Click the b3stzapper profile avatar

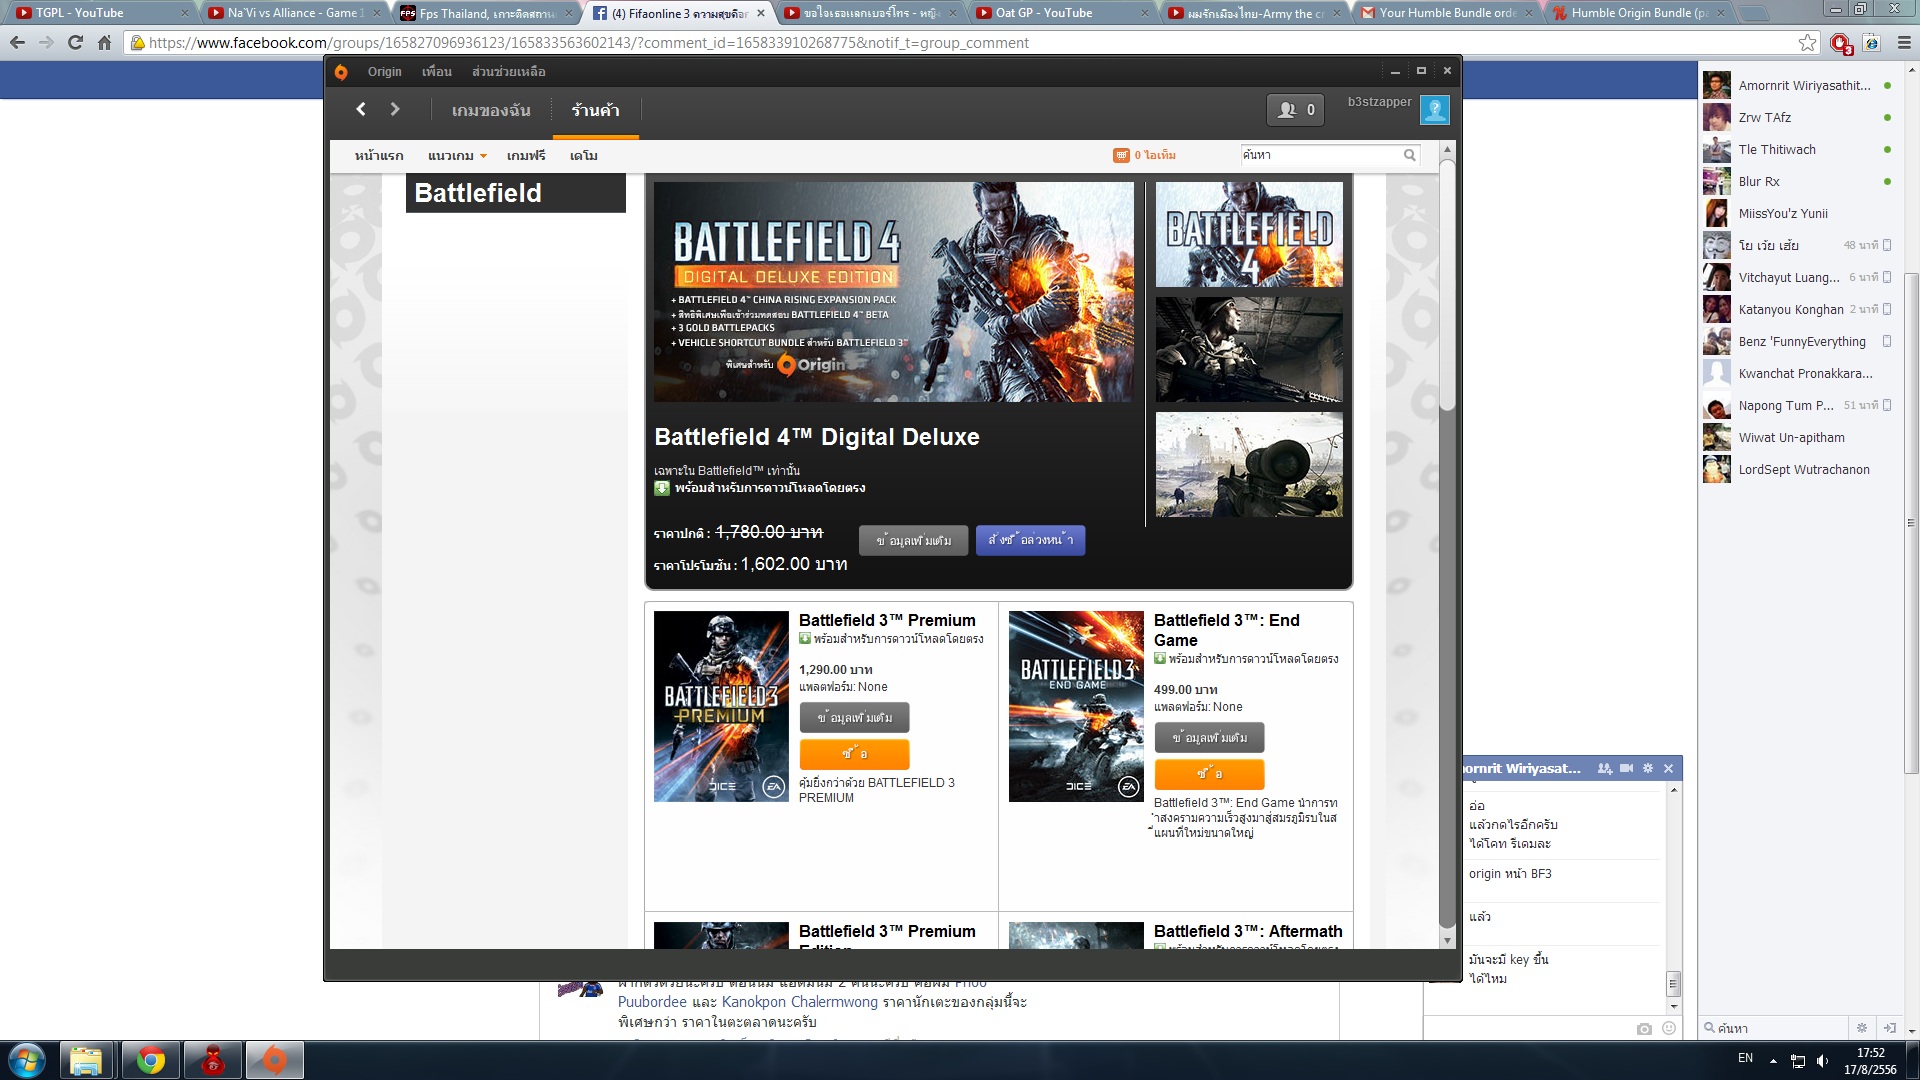[1434, 110]
